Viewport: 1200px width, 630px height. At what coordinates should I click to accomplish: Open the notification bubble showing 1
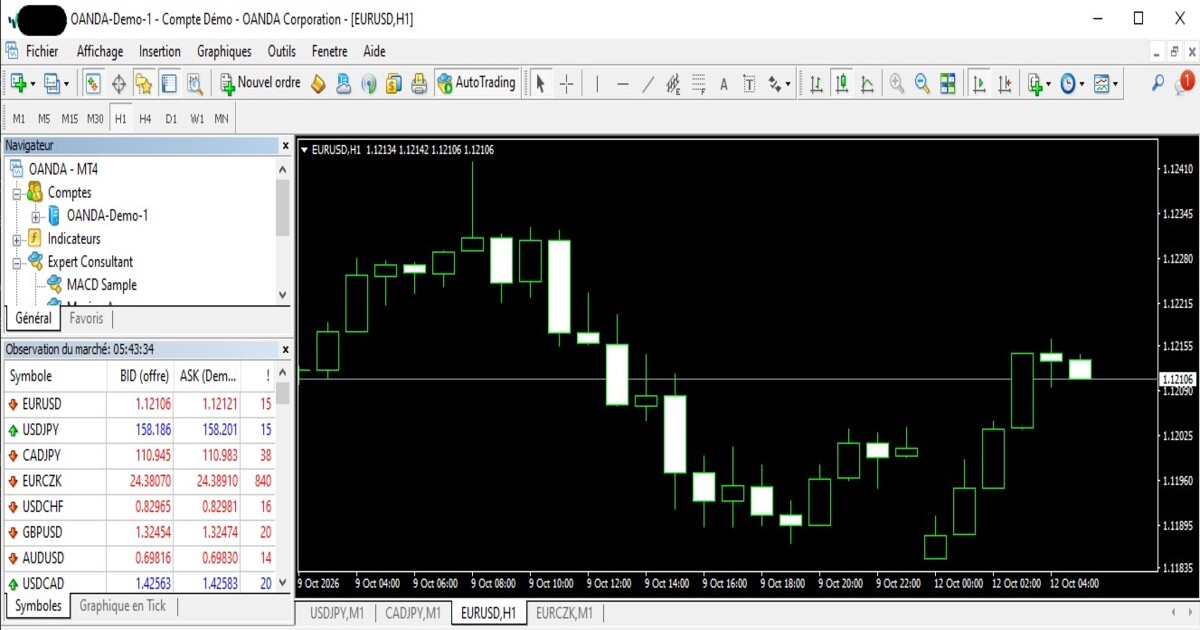[x=1186, y=82]
